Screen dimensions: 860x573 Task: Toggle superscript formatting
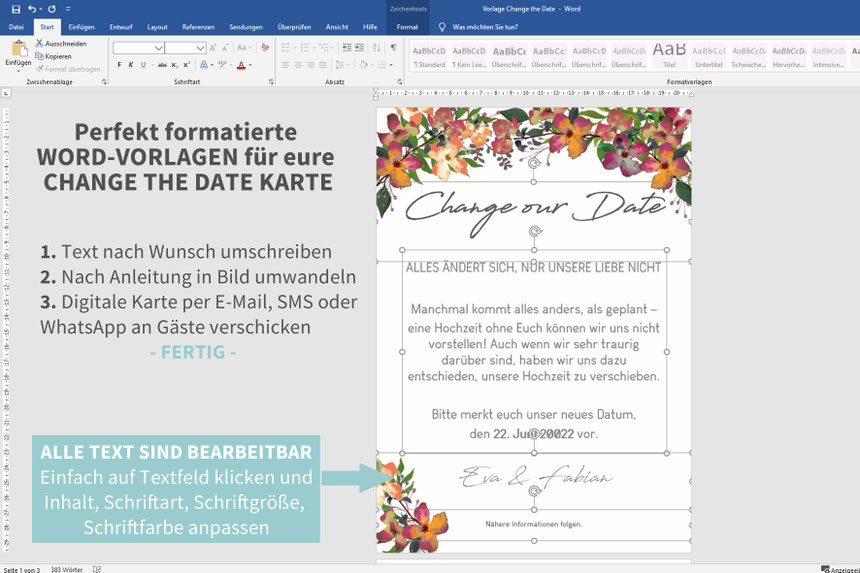click(x=186, y=65)
